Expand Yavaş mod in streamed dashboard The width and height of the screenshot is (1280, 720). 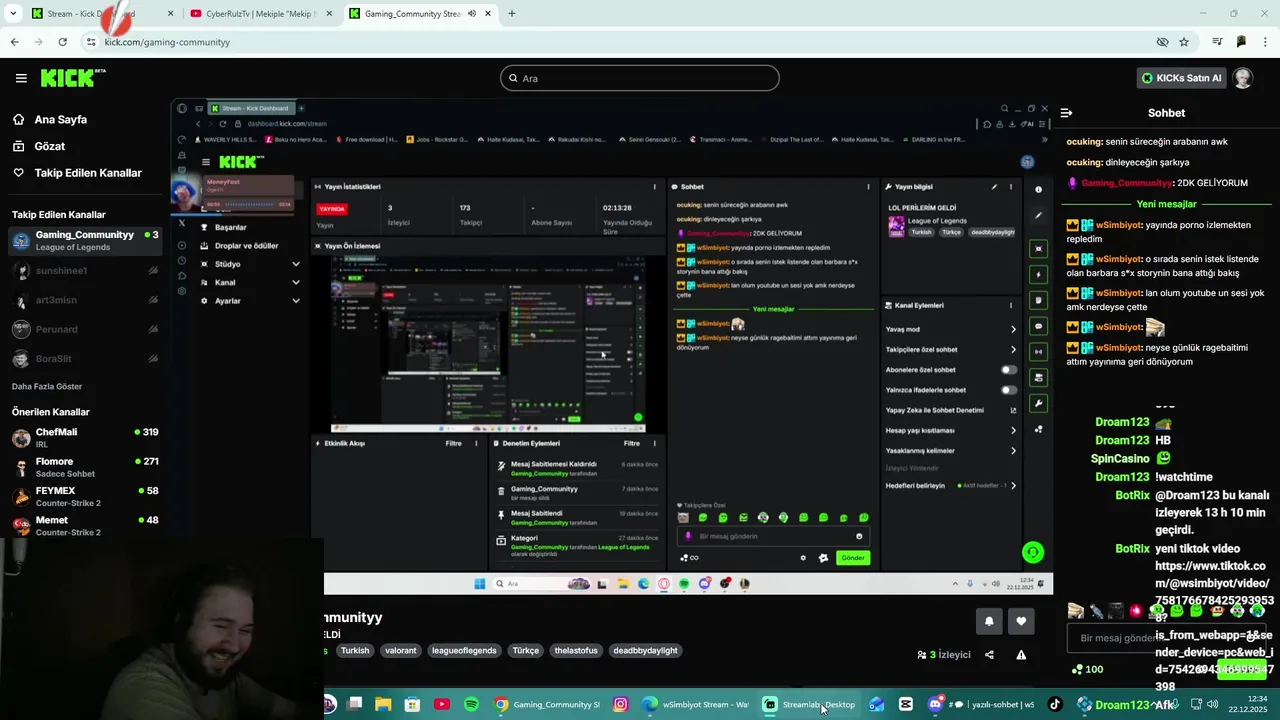(x=1013, y=329)
